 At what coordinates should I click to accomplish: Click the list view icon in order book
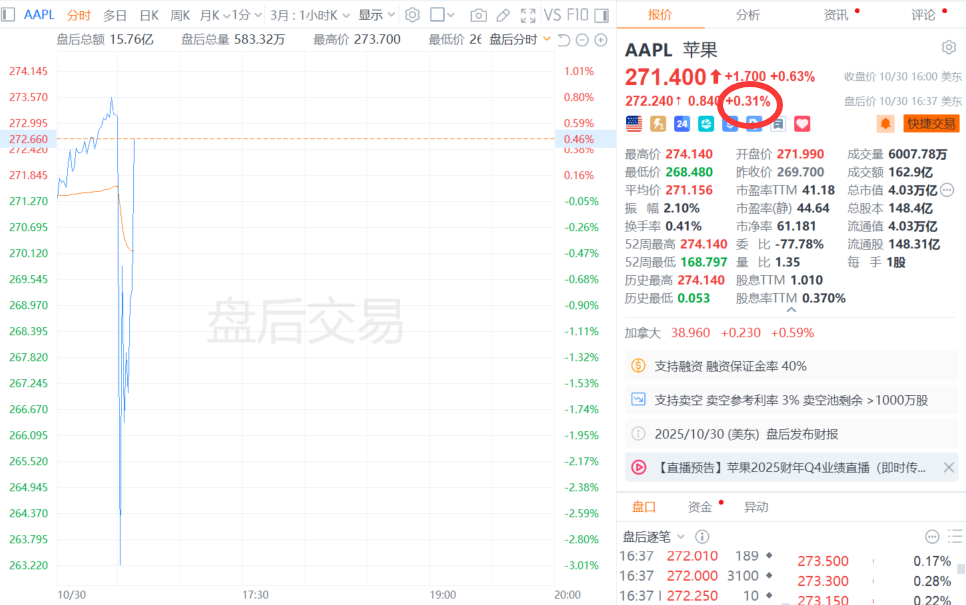pyautogui.click(x=955, y=537)
